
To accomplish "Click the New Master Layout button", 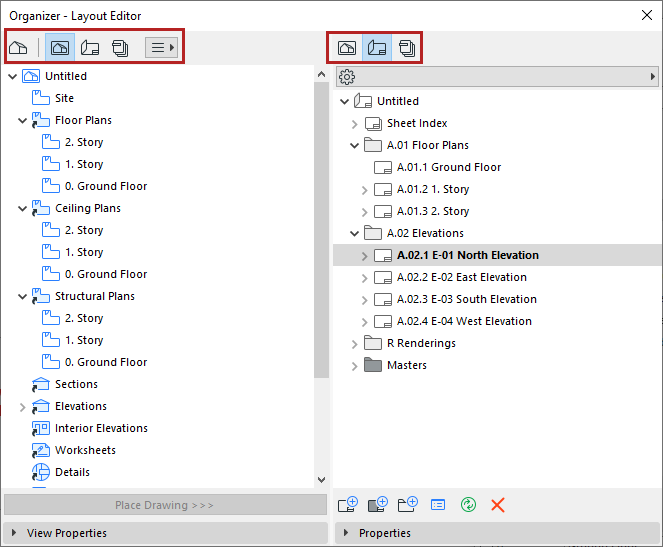I will (378, 504).
